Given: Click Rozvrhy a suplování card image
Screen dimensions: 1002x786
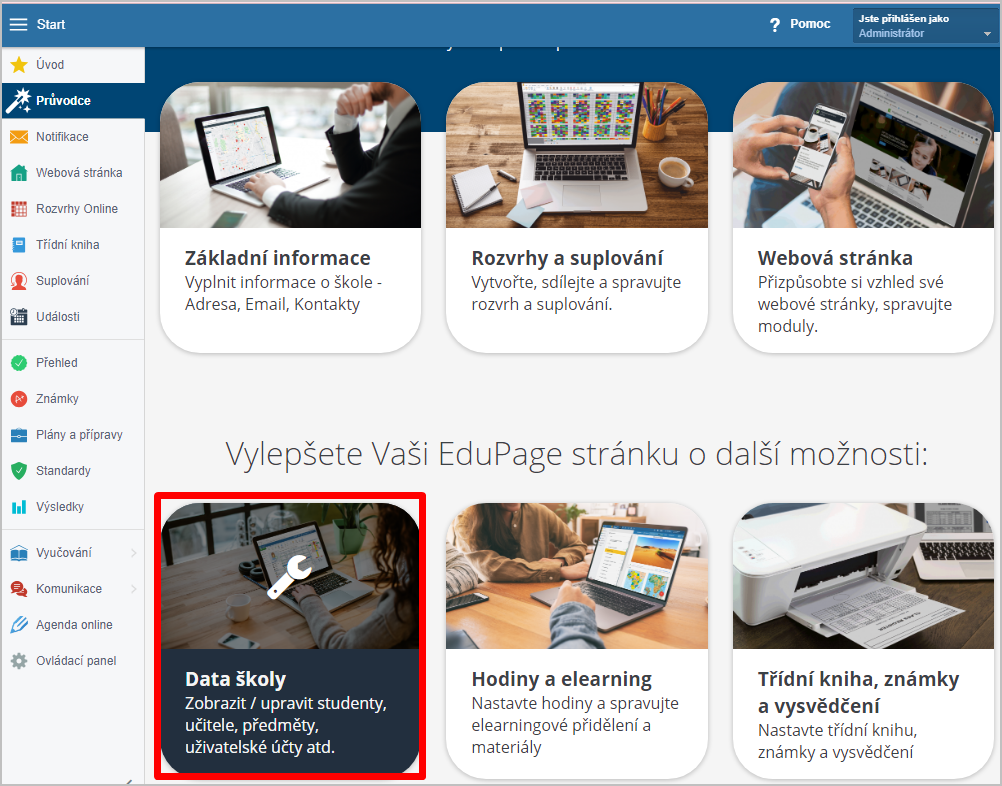Looking at the screenshot, I should click(577, 155).
